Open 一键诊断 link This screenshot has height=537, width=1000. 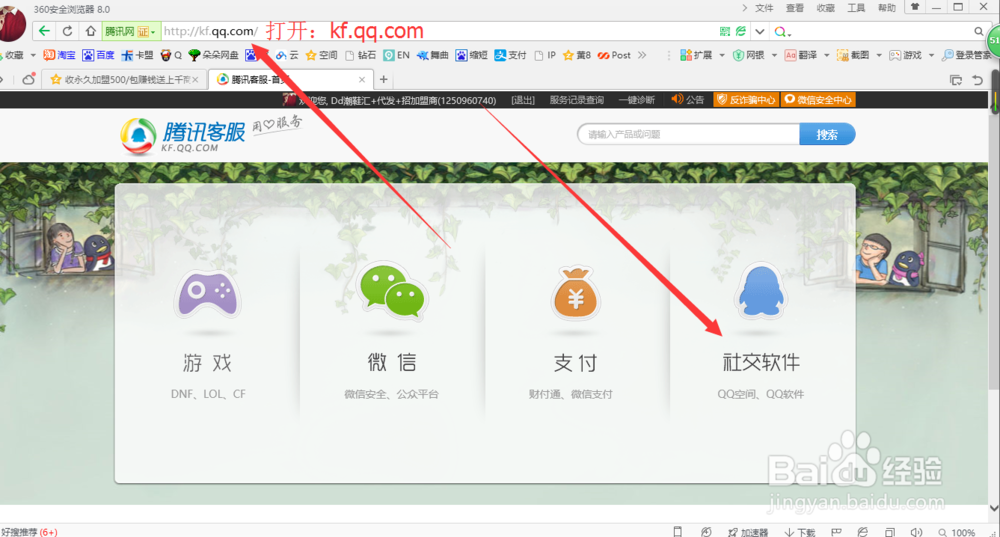click(636, 100)
